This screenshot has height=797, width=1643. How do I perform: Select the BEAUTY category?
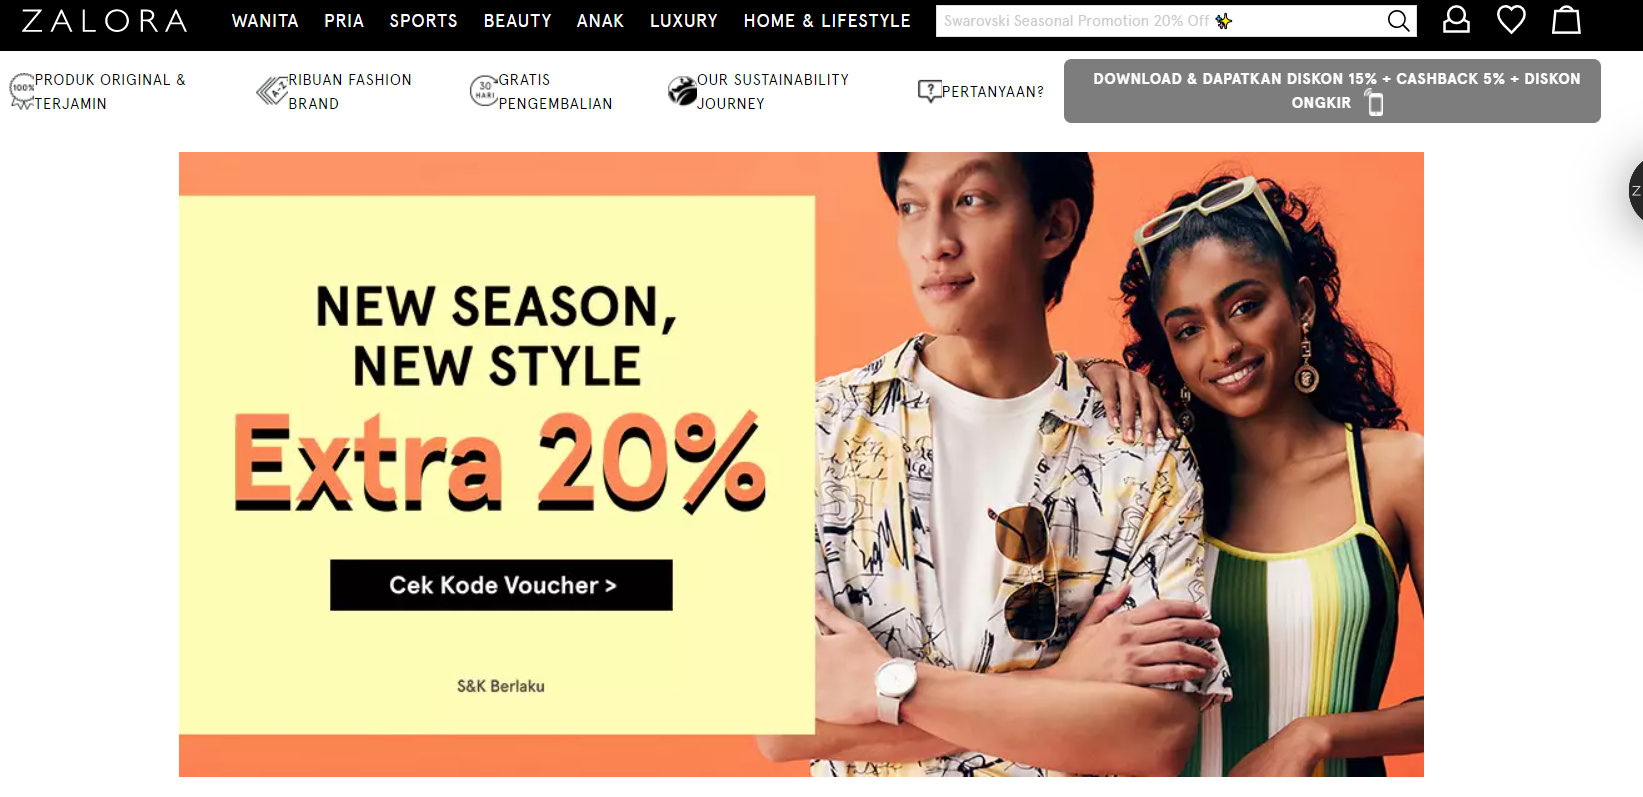(517, 21)
